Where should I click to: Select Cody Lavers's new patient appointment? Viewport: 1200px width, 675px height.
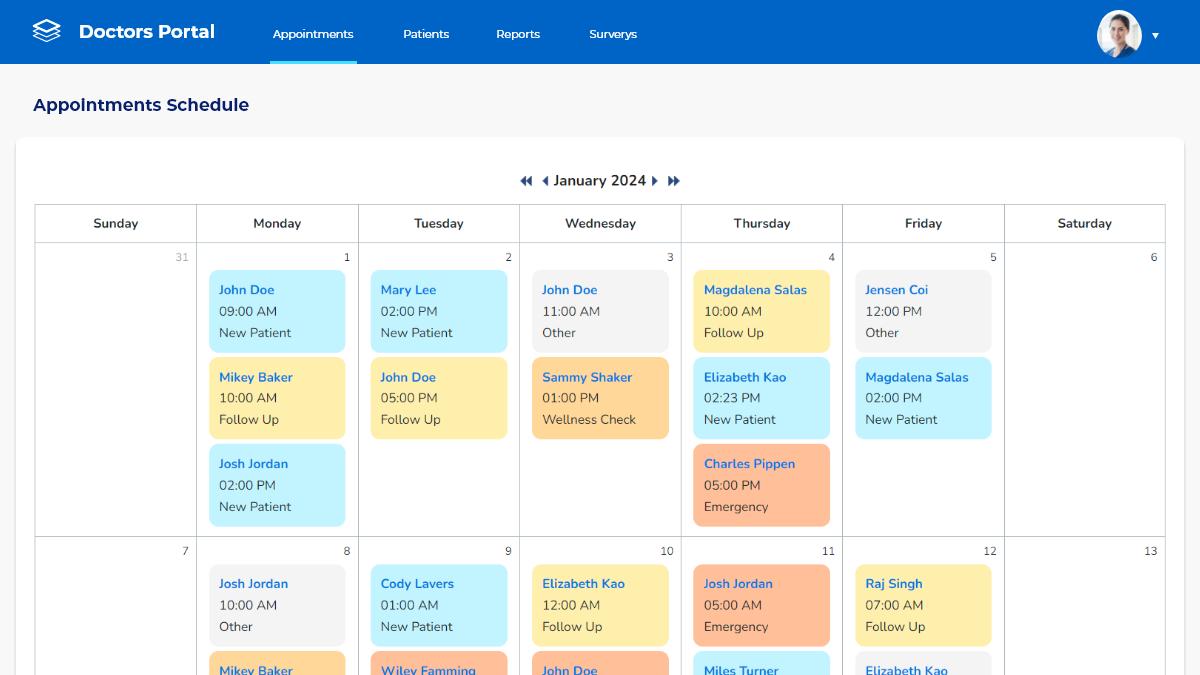click(x=438, y=605)
